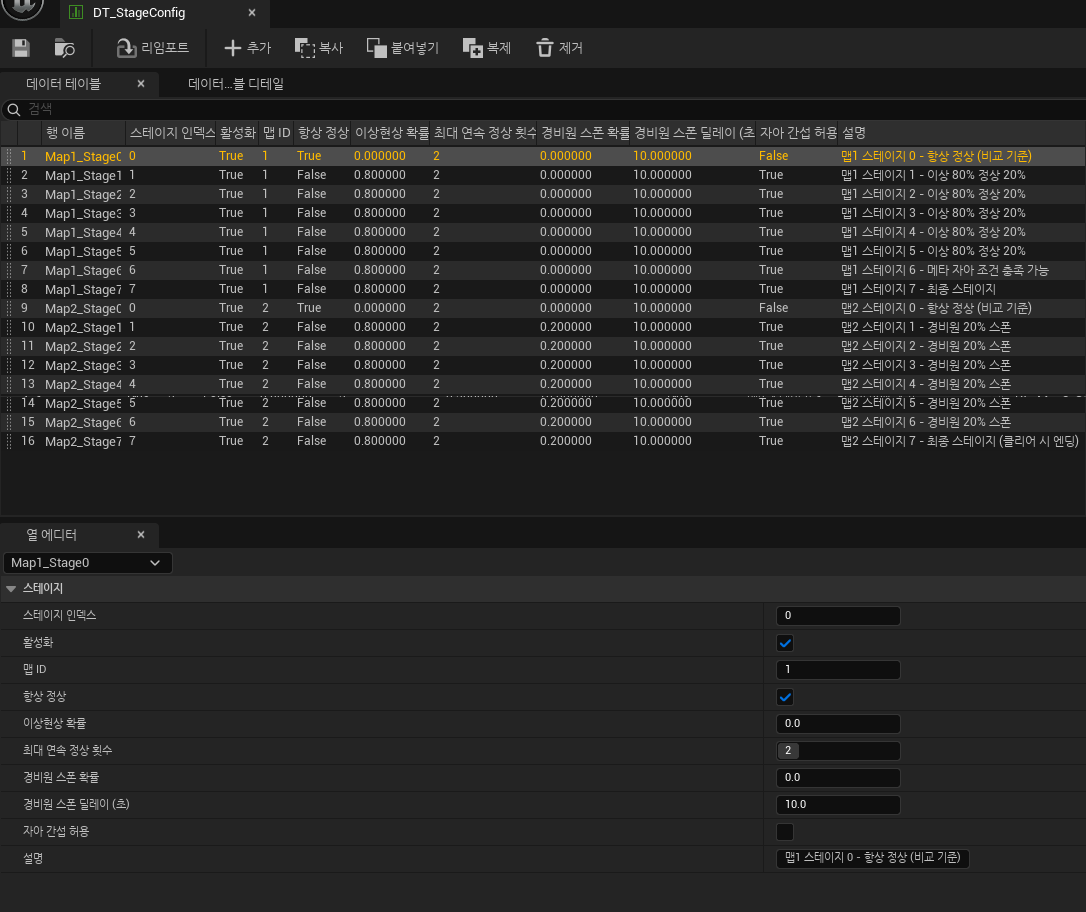The height and width of the screenshot is (912, 1086).
Task: Select row Map1_Stage7
Action: 543,289
